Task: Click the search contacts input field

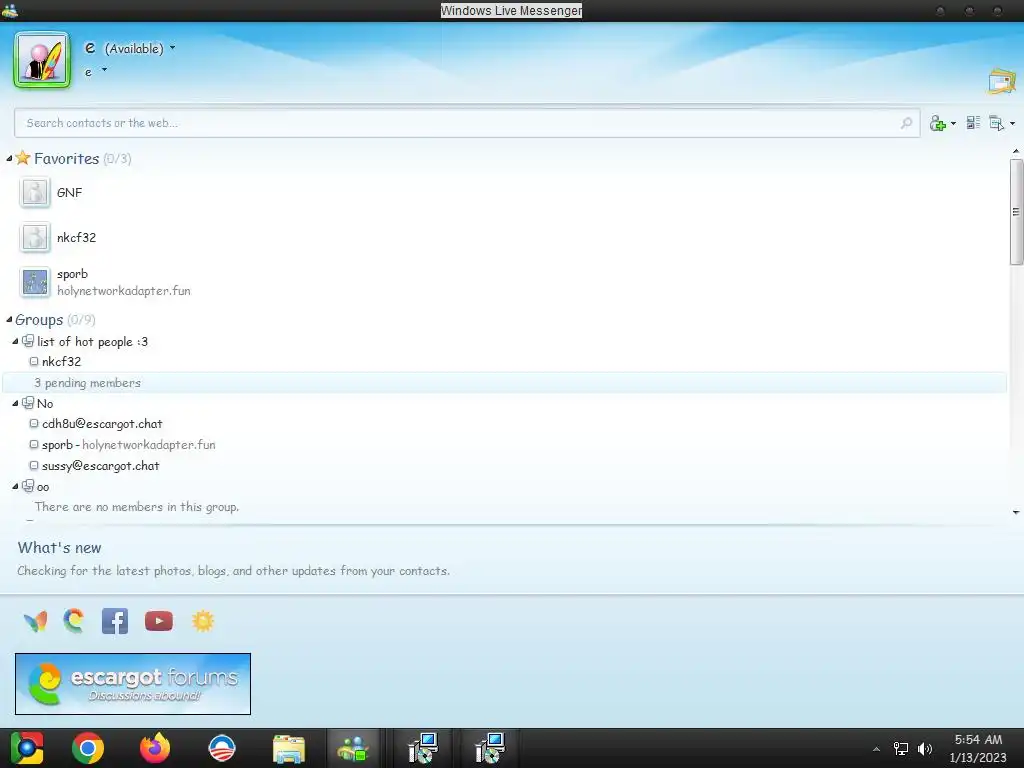Action: (x=467, y=123)
